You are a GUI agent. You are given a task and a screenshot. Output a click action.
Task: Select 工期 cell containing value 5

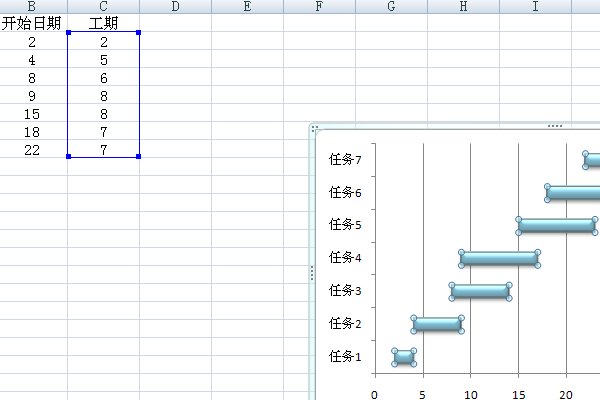[104, 60]
